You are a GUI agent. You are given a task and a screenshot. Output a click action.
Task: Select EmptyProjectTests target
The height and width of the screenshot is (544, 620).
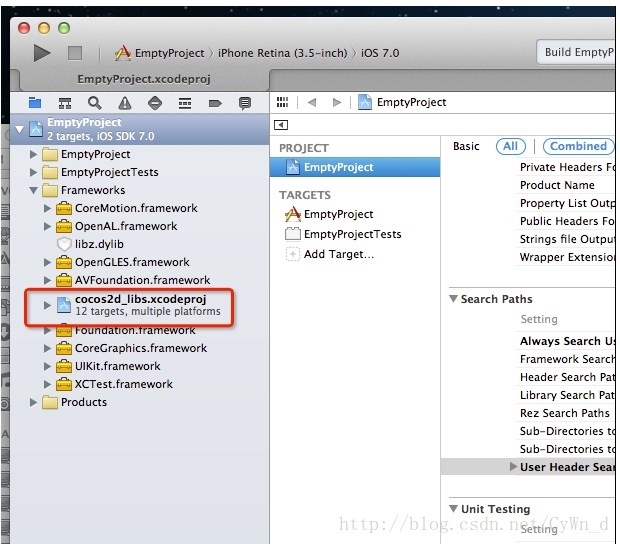[352, 234]
